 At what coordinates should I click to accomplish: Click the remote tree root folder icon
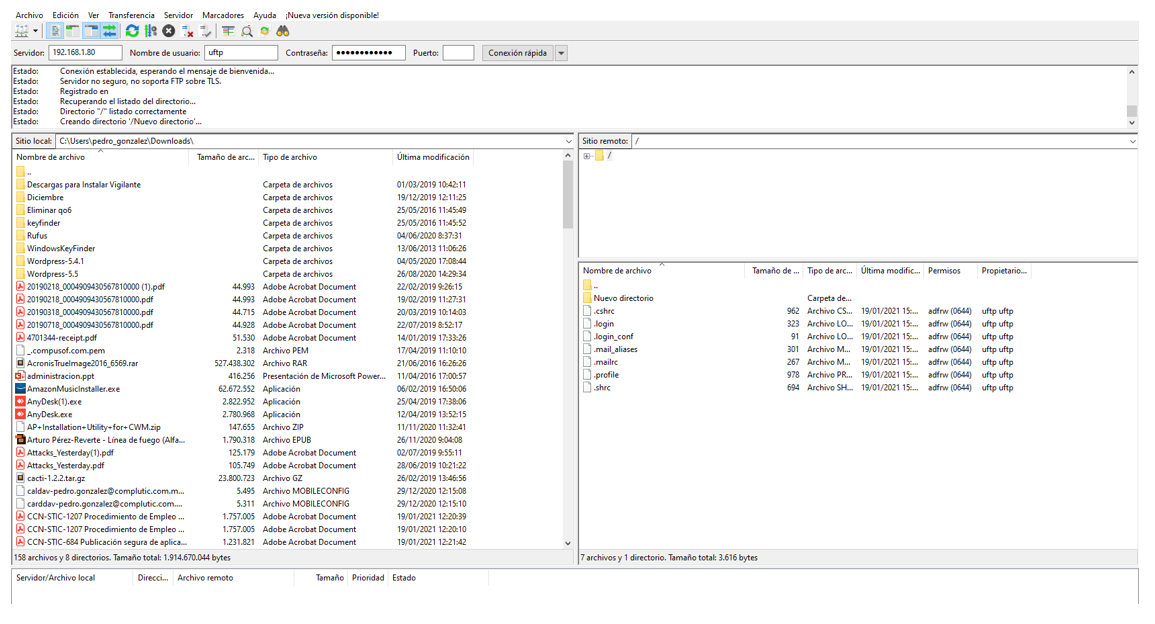coord(600,155)
